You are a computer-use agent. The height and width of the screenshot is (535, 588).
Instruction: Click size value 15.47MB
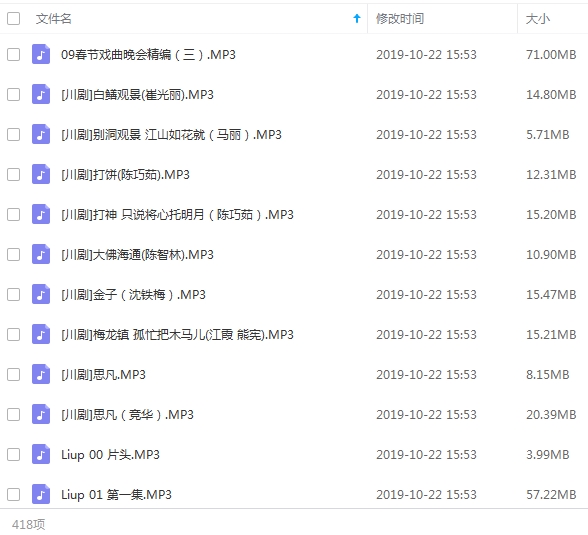(551, 295)
